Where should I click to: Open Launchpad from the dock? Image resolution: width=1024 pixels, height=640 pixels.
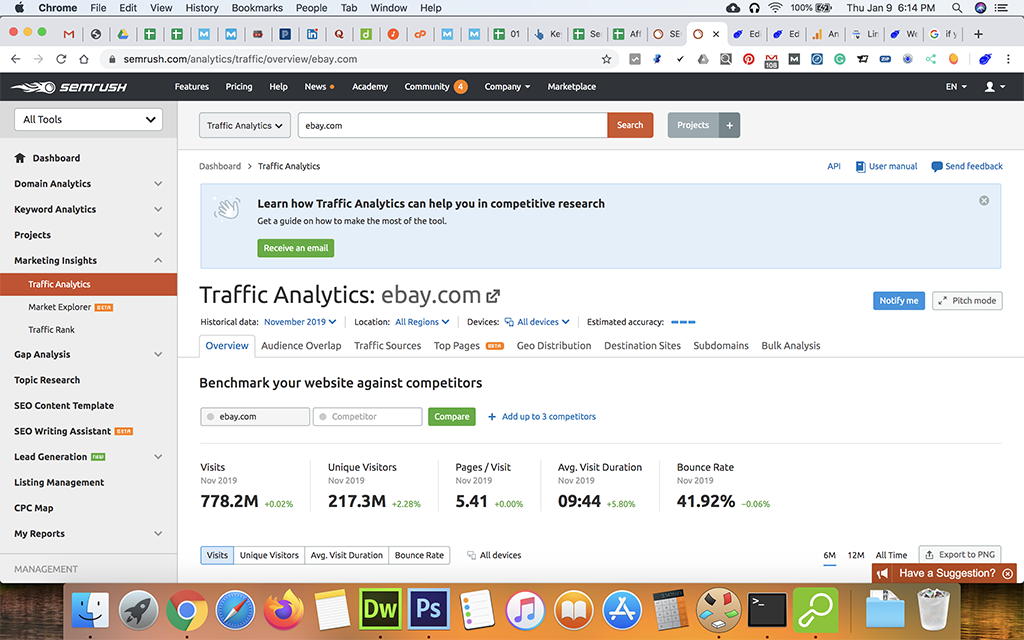coord(138,610)
